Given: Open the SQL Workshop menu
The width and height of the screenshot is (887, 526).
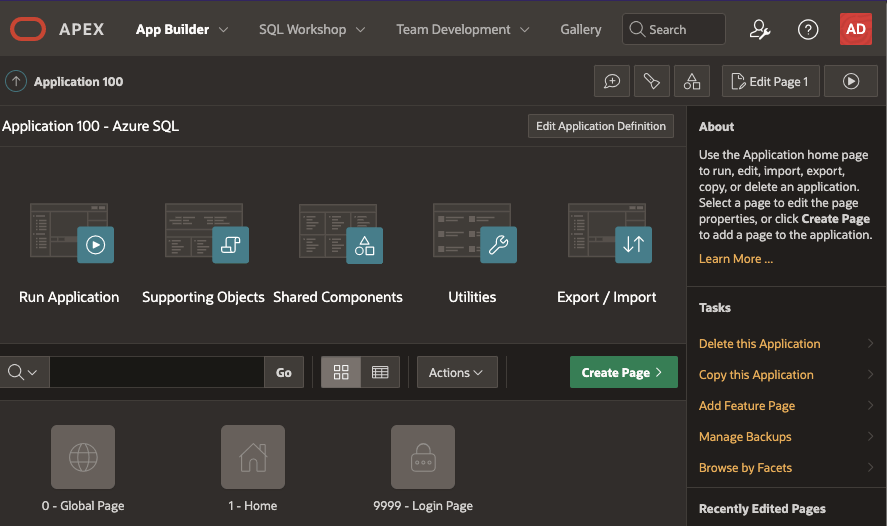Looking at the screenshot, I should 311,30.
